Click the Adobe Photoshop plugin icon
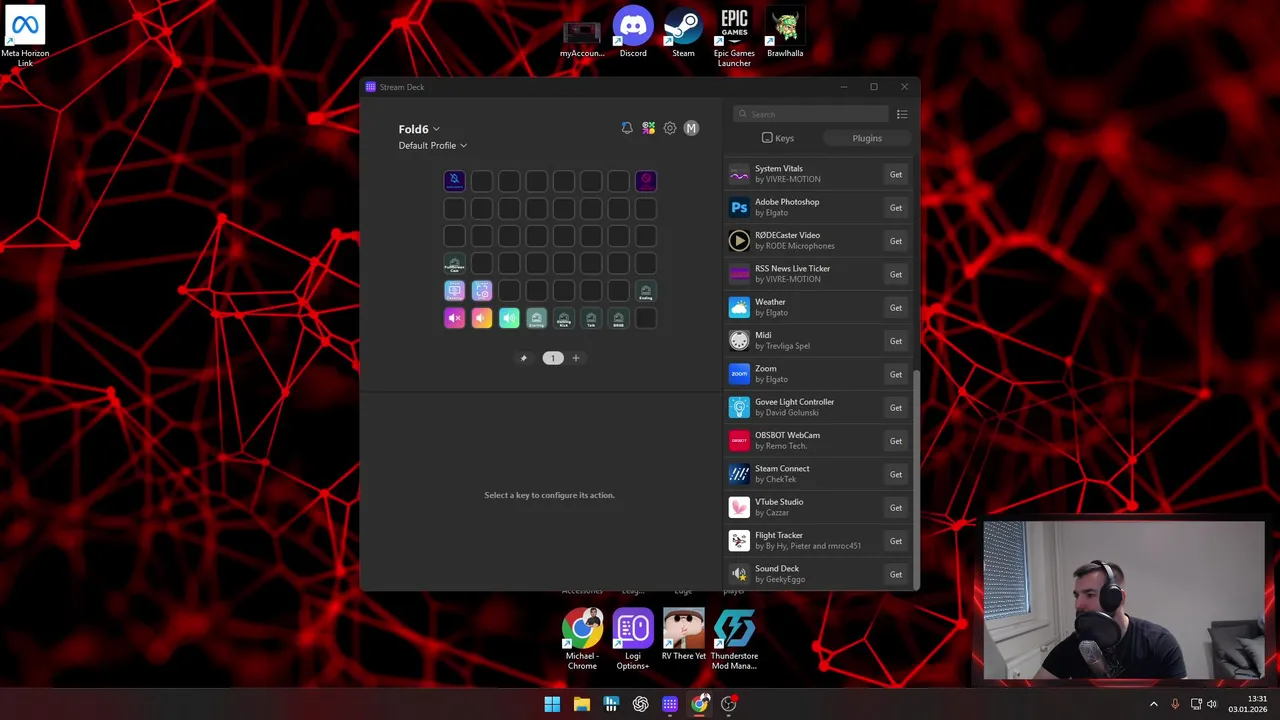This screenshot has width=1280, height=720. pyautogui.click(x=739, y=208)
